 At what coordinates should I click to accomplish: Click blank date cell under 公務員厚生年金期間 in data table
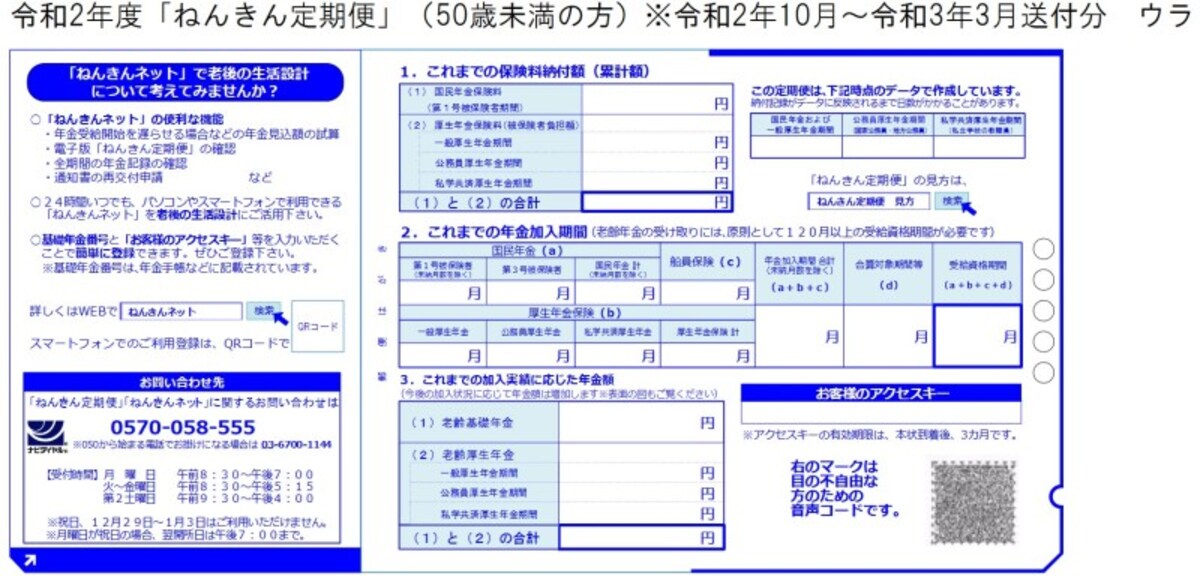888,147
